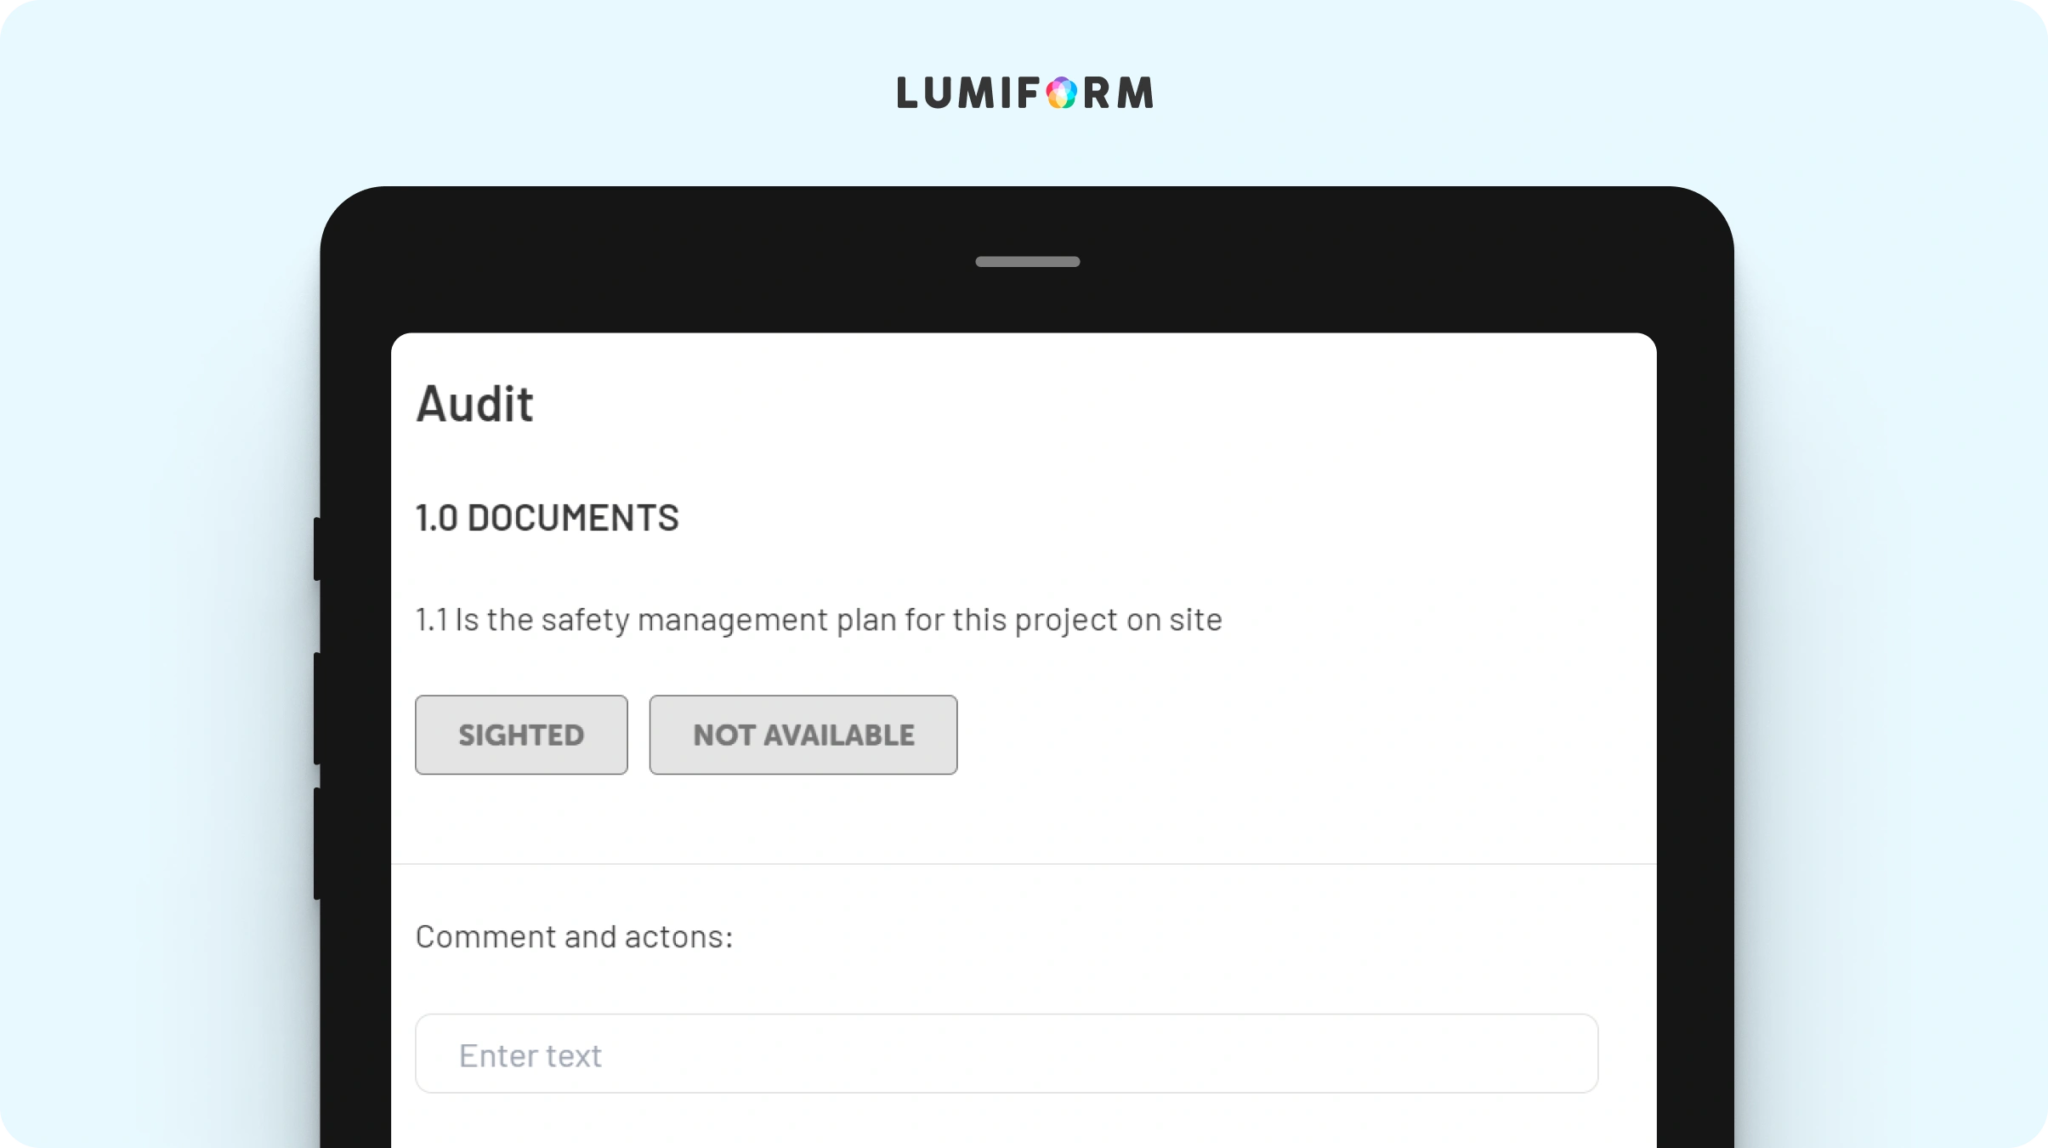Click the top side button on tablet
Screen dimensions: 2048x1148
317,548
